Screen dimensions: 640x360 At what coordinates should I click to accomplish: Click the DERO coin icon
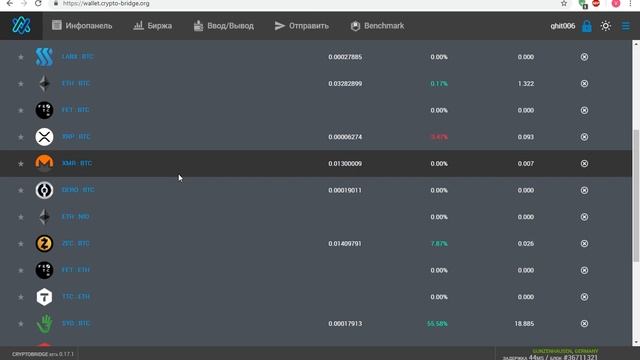[44, 190]
